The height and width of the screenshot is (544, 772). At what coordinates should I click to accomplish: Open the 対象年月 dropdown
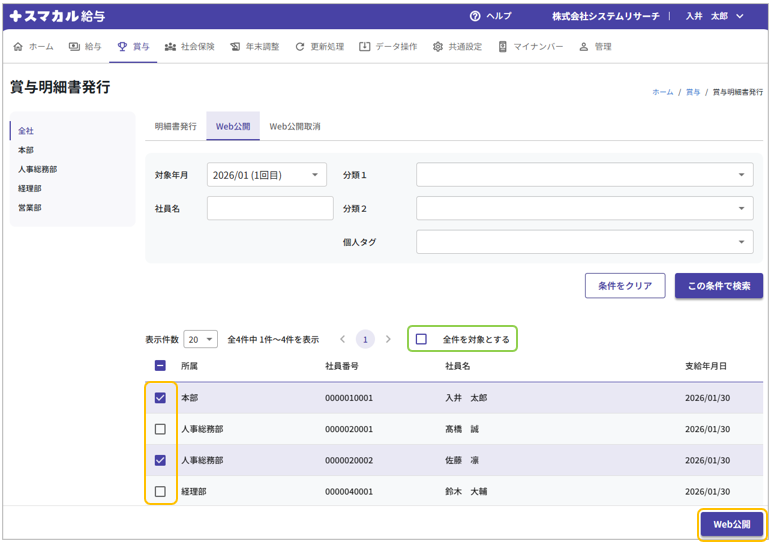pos(267,175)
